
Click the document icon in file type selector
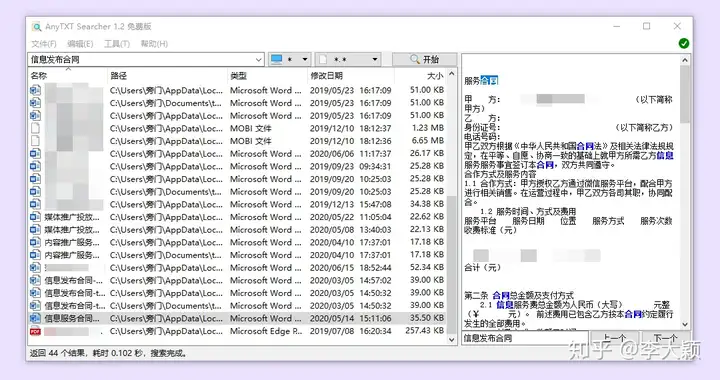323,60
